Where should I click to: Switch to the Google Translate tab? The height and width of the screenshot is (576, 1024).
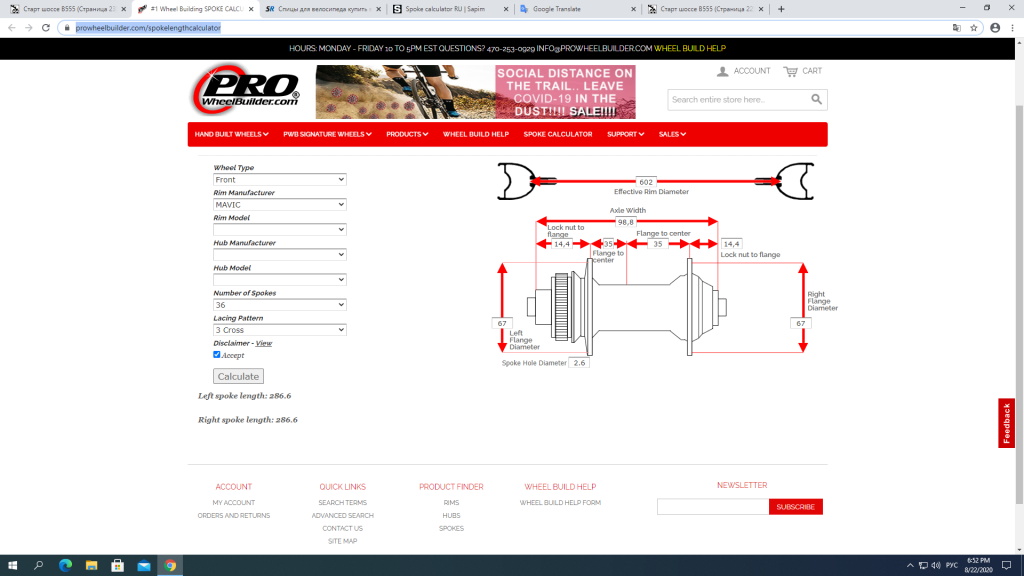574,9
